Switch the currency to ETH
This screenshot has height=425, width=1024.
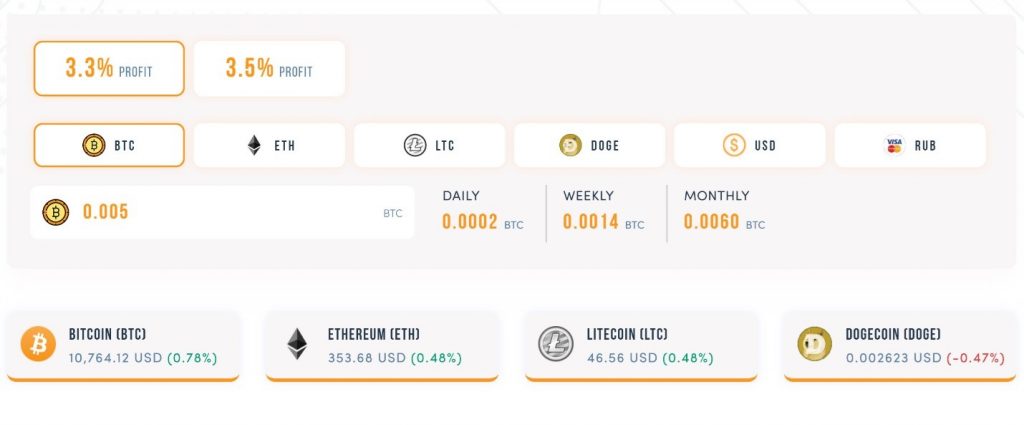coord(269,145)
